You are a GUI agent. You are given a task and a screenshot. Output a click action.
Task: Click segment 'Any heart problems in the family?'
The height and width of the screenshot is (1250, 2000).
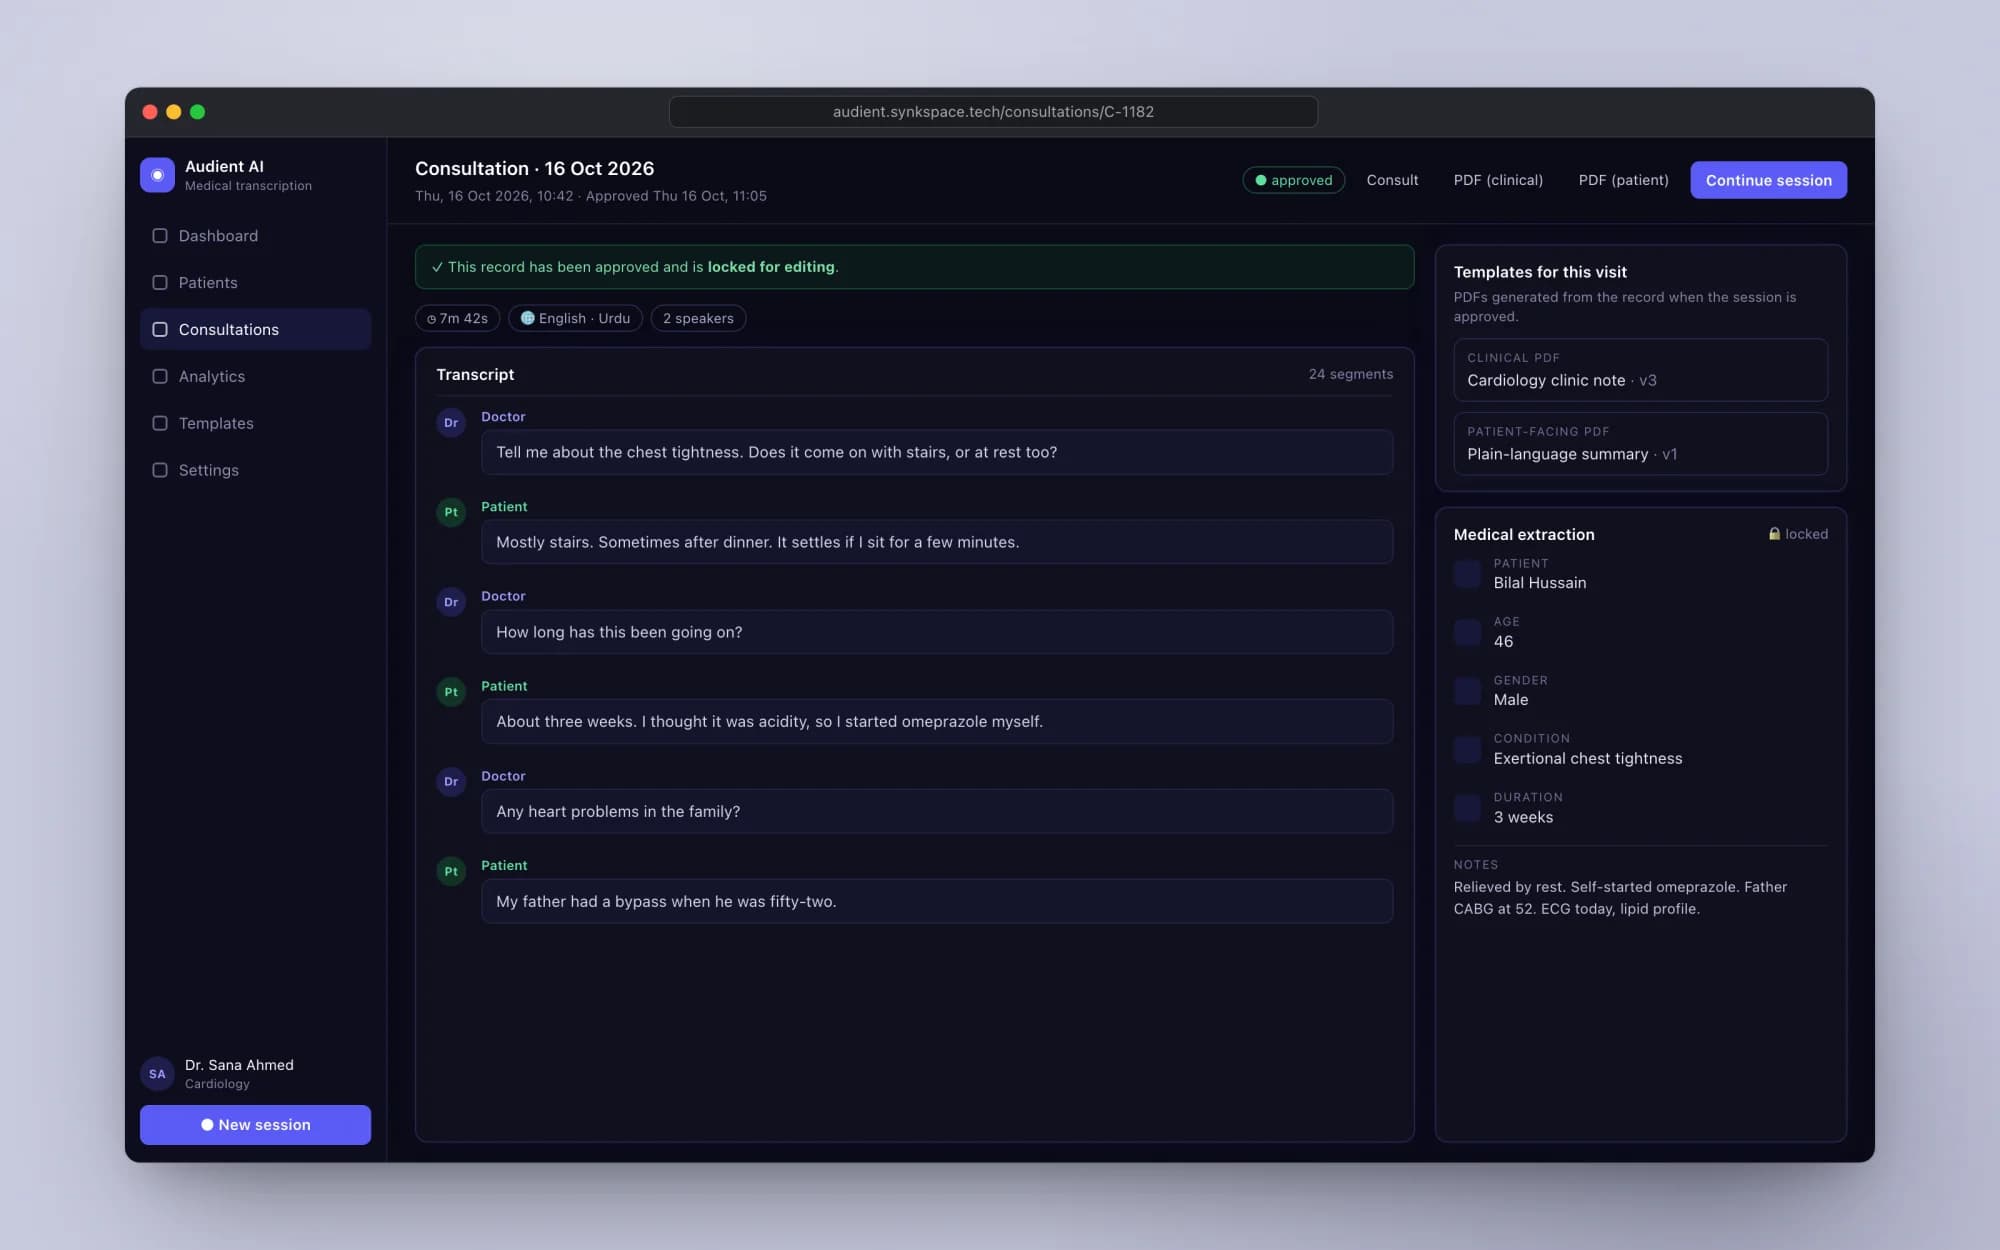tap(937, 811)
